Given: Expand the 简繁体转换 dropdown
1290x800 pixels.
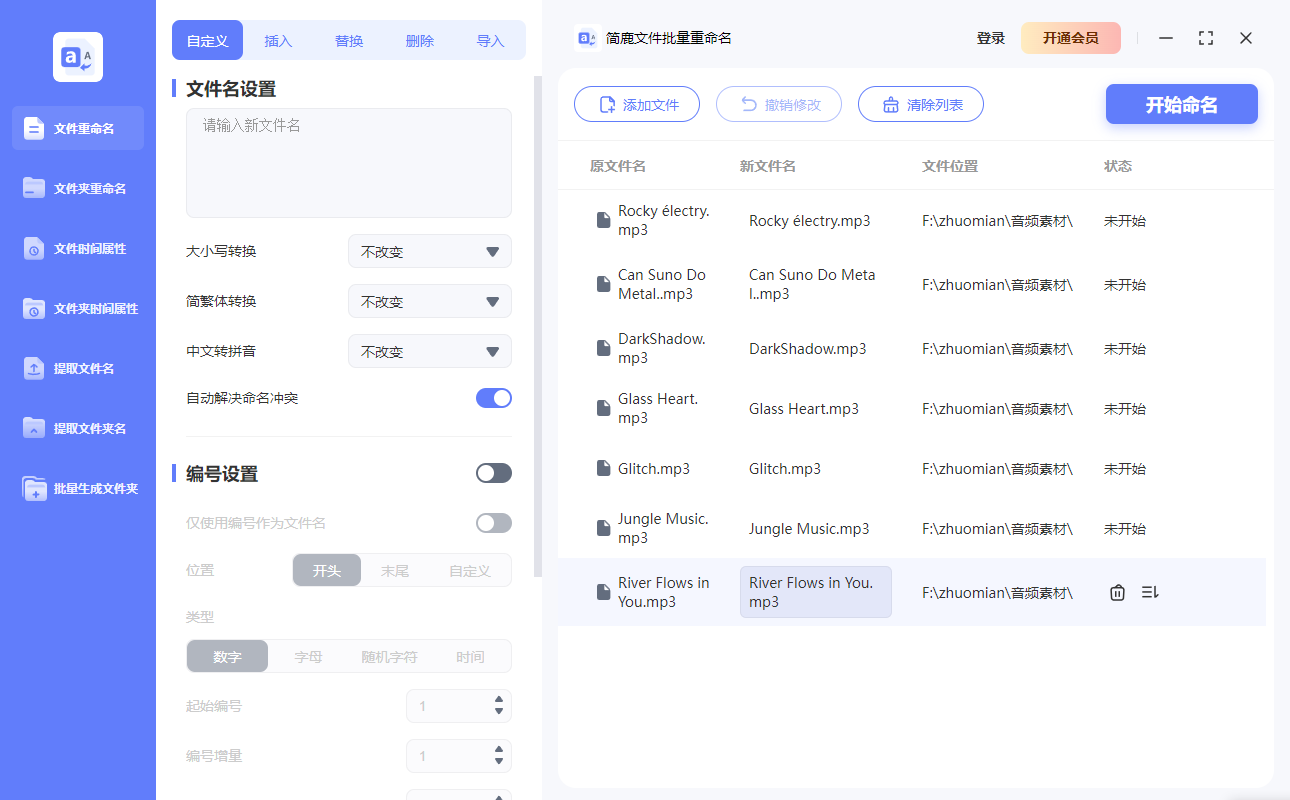Looking at the screenshot, I should 429,301.
